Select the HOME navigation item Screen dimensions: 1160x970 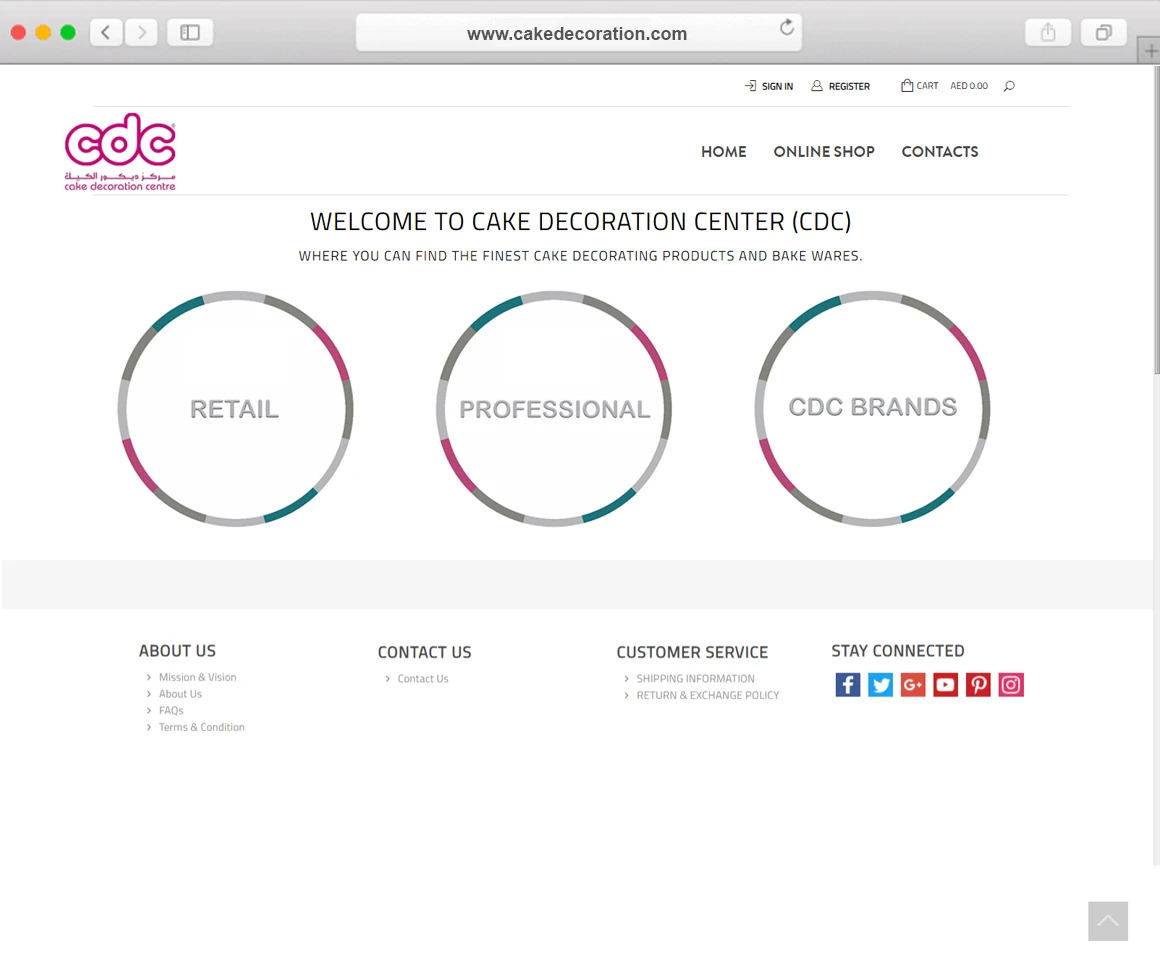pos(724,152)
